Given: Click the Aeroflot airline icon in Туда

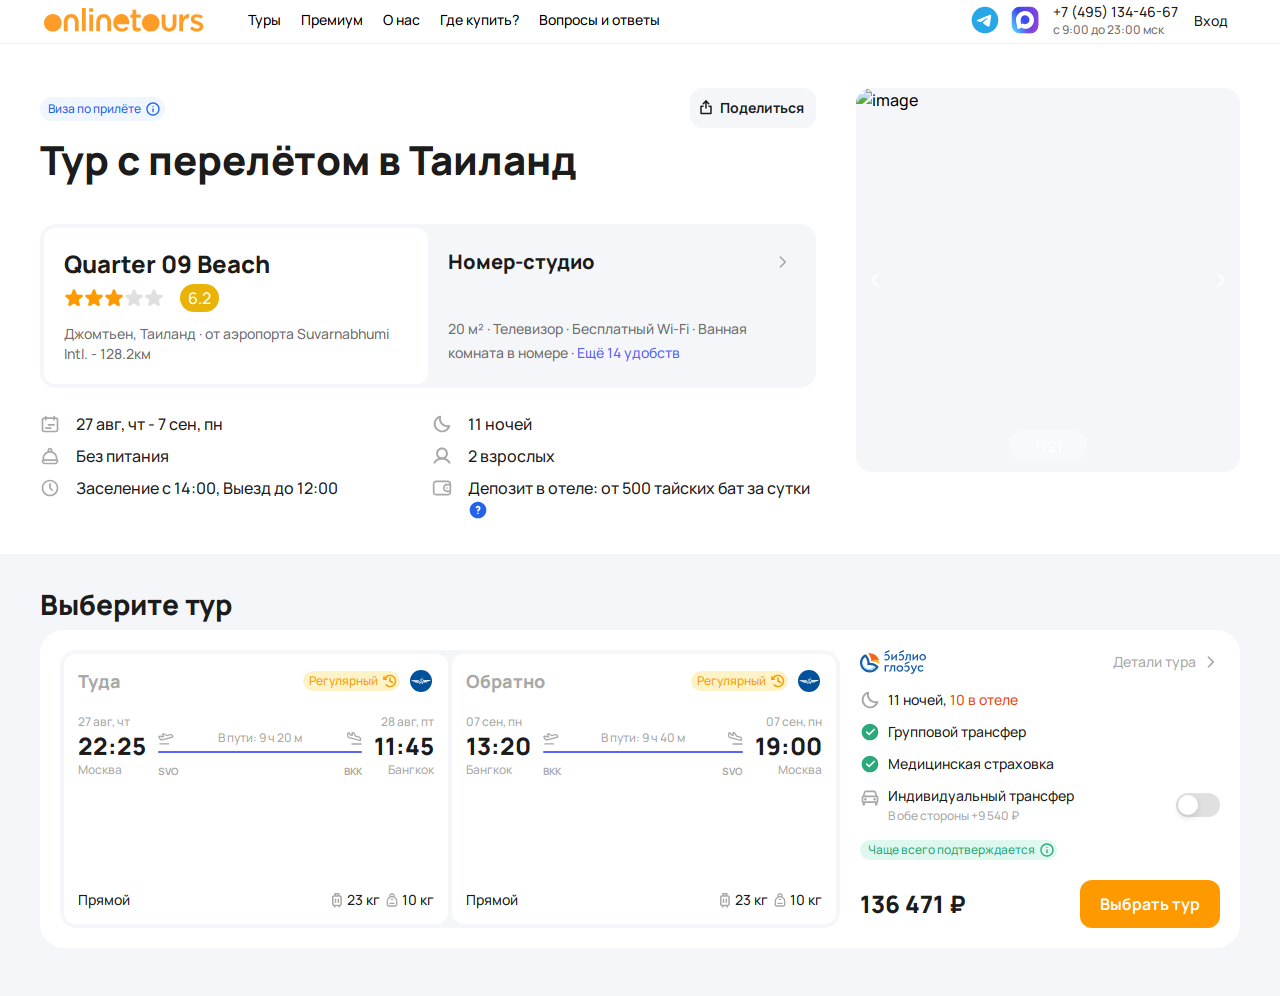Looking at the screenshot, I should [x=421, y=681].
